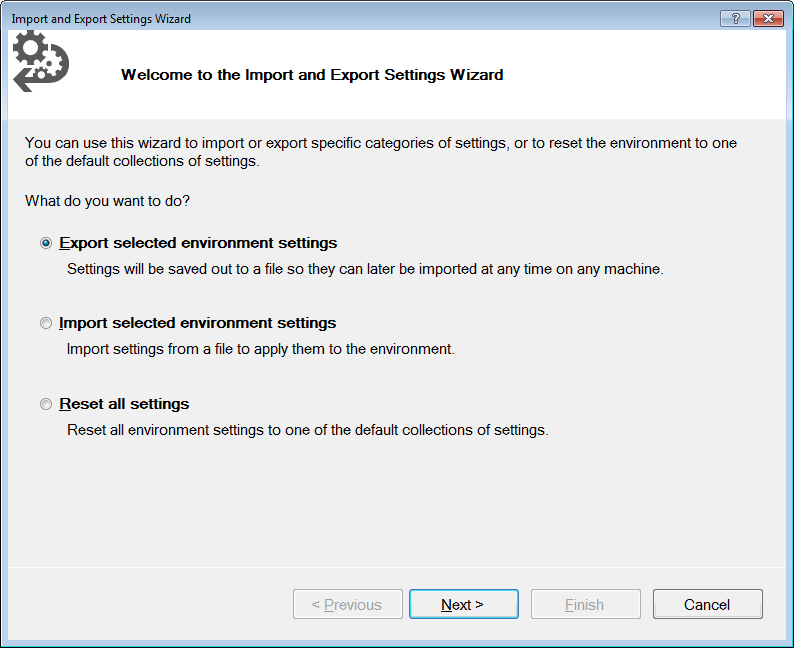This screenshot has width=794, height=648.
Task: Click the bold 'Import selected environment settings' label
Action: pos(198,323)
